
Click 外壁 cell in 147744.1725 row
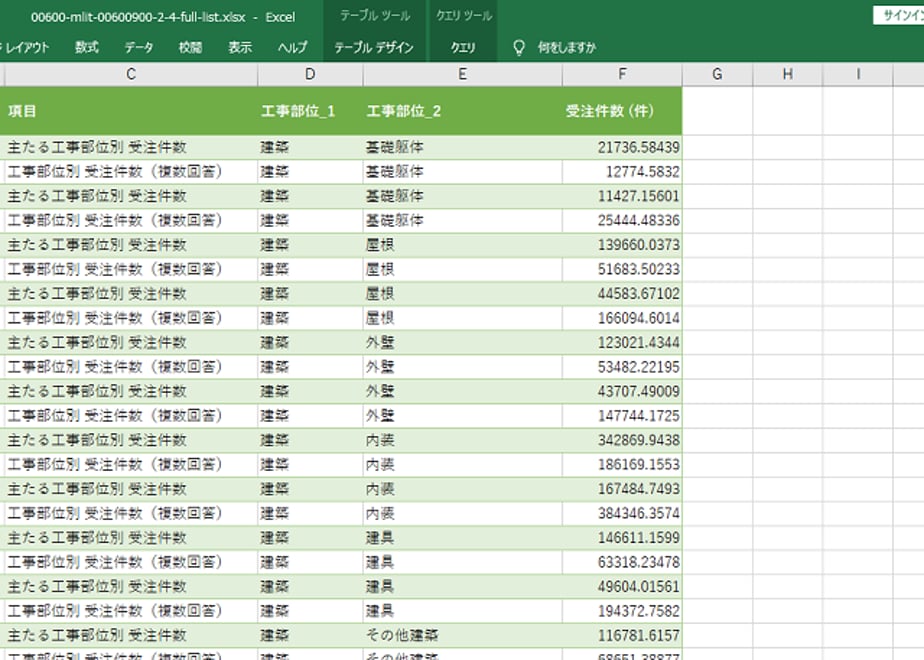coord(463,416)
